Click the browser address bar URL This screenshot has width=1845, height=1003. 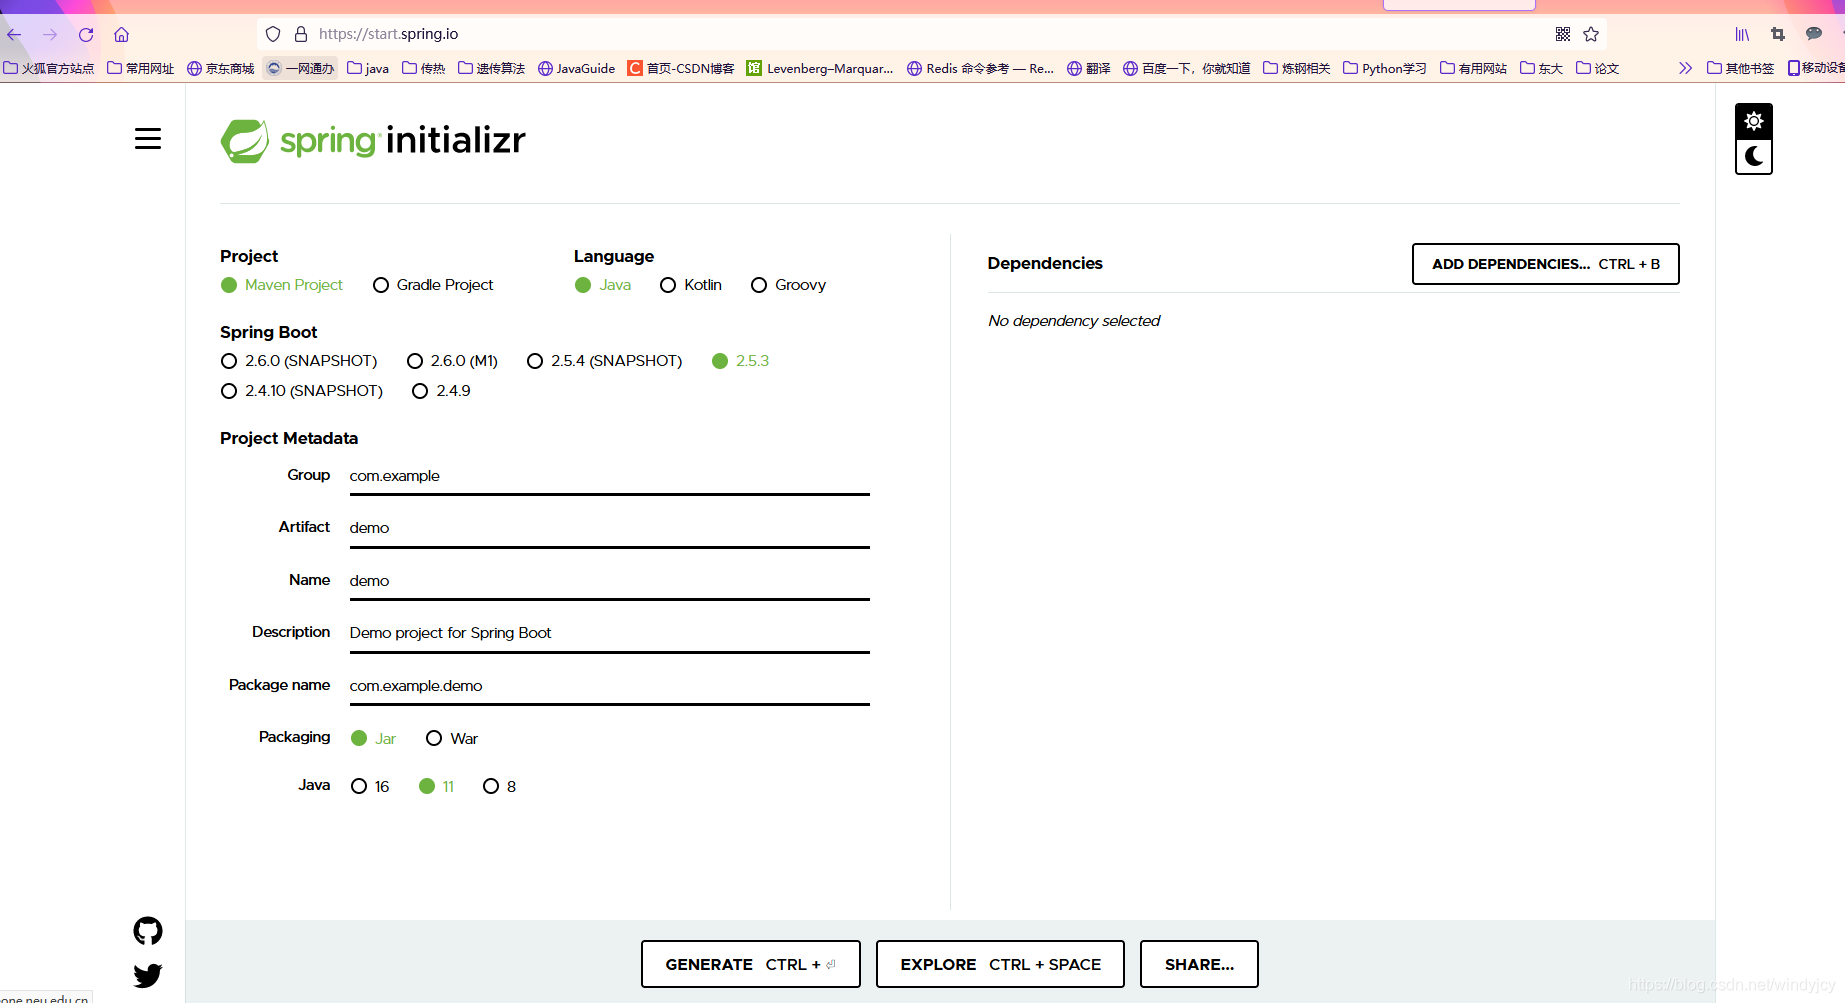[x=388, y=34]
